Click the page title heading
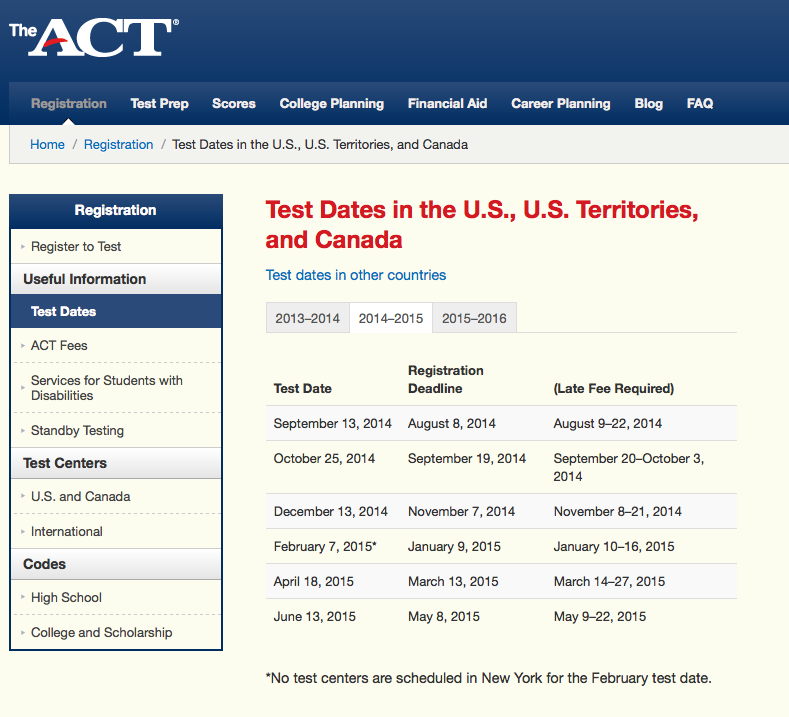Viewport: 789px width, 717px height. [482, 224]
